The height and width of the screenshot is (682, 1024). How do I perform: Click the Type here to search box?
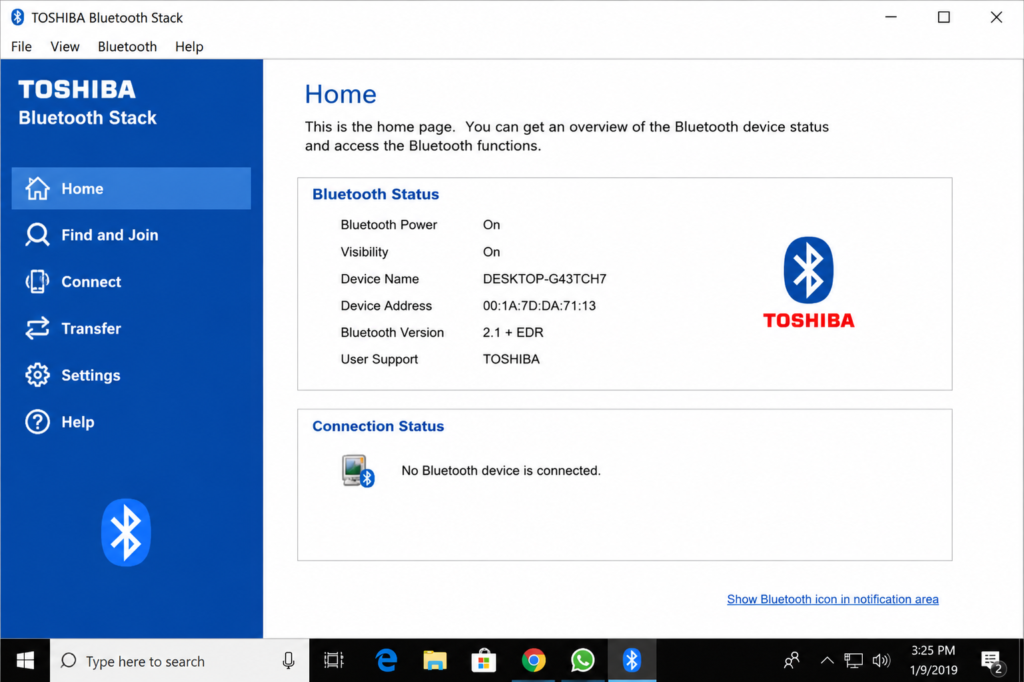pos(179,660)
